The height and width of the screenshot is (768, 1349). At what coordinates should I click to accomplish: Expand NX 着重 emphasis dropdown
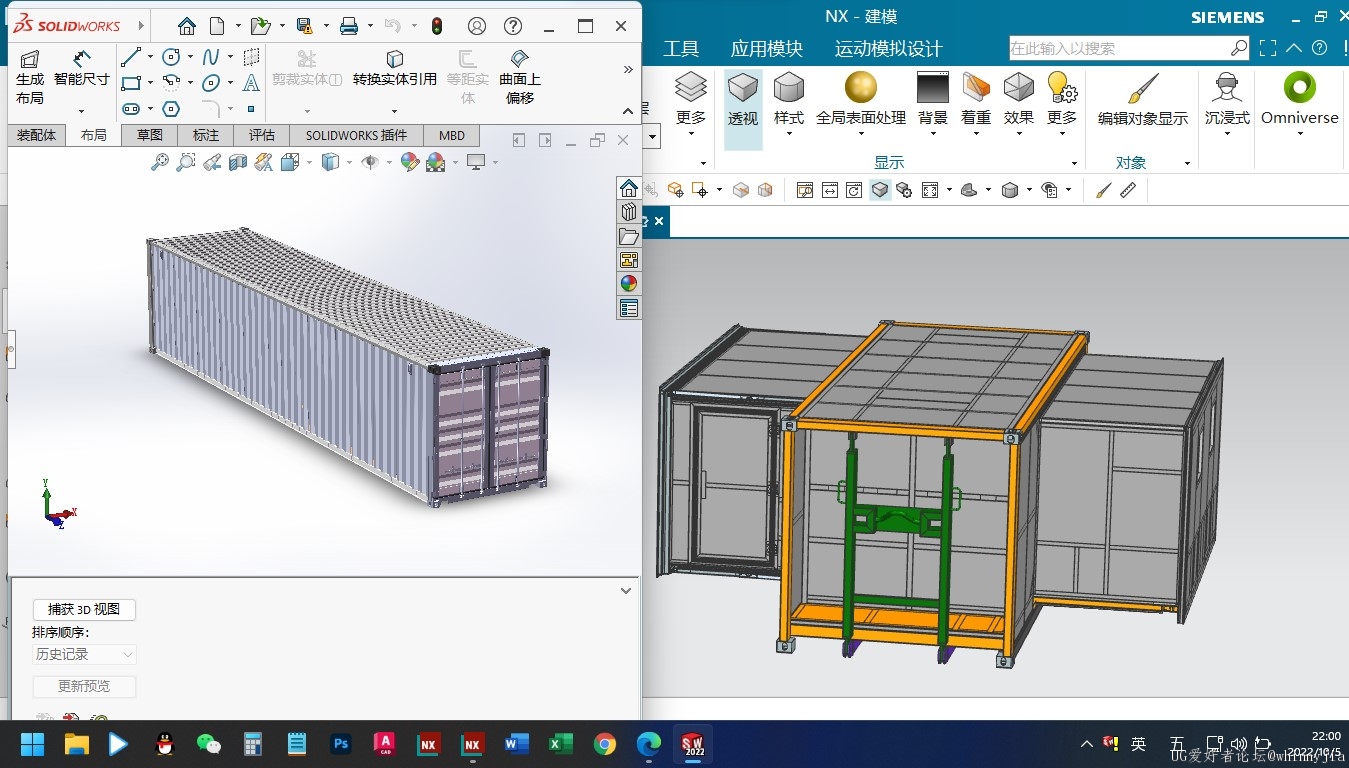[x=976, y=135]
